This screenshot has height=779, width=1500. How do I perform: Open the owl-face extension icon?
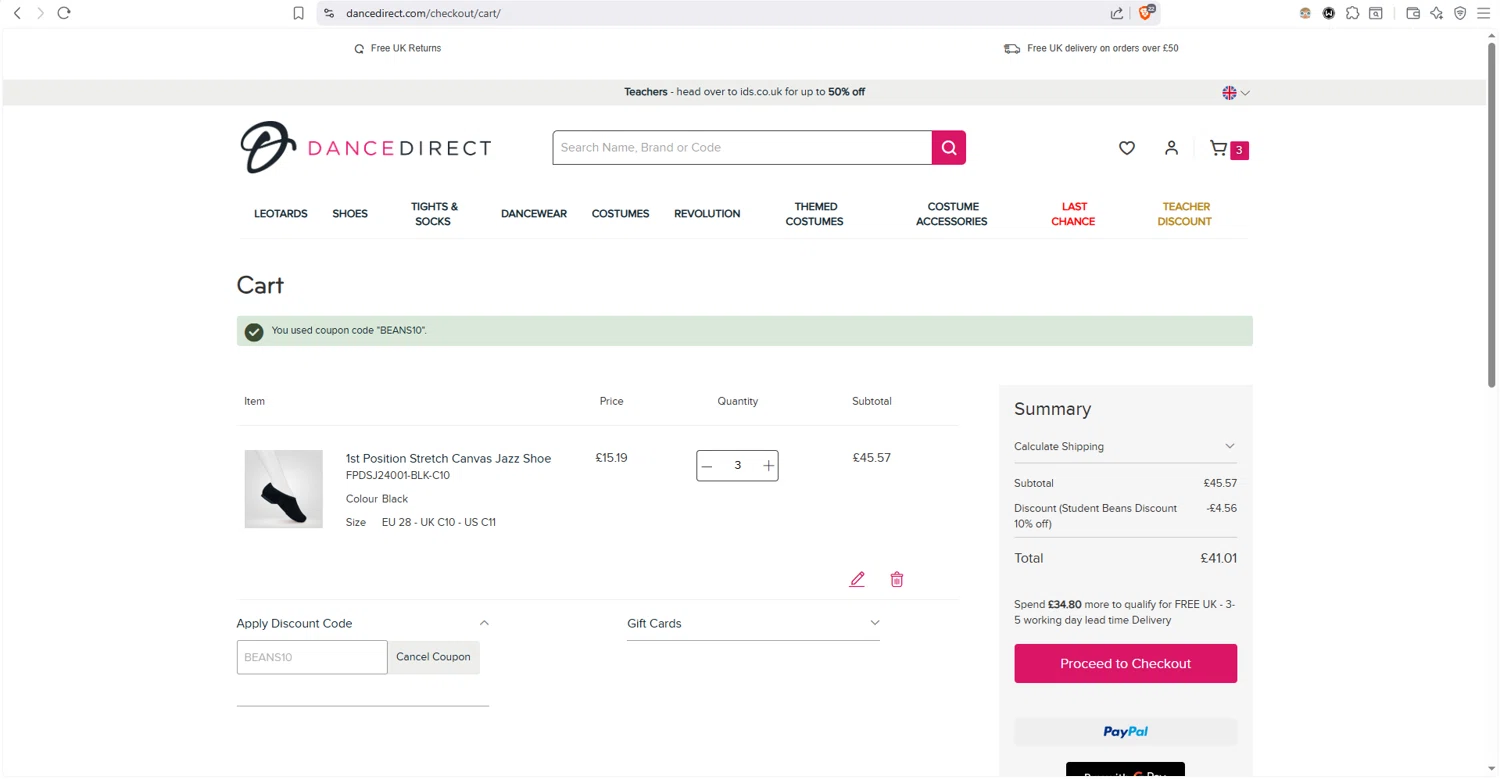point(1305,13)
